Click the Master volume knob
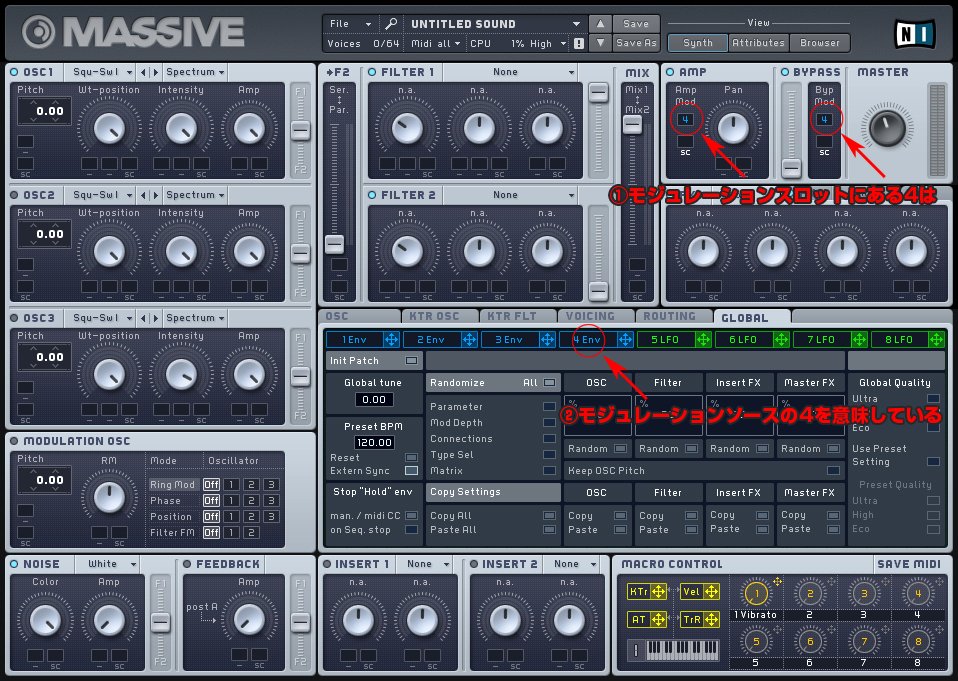The image size is (958, 681). (x=886, y=127)
